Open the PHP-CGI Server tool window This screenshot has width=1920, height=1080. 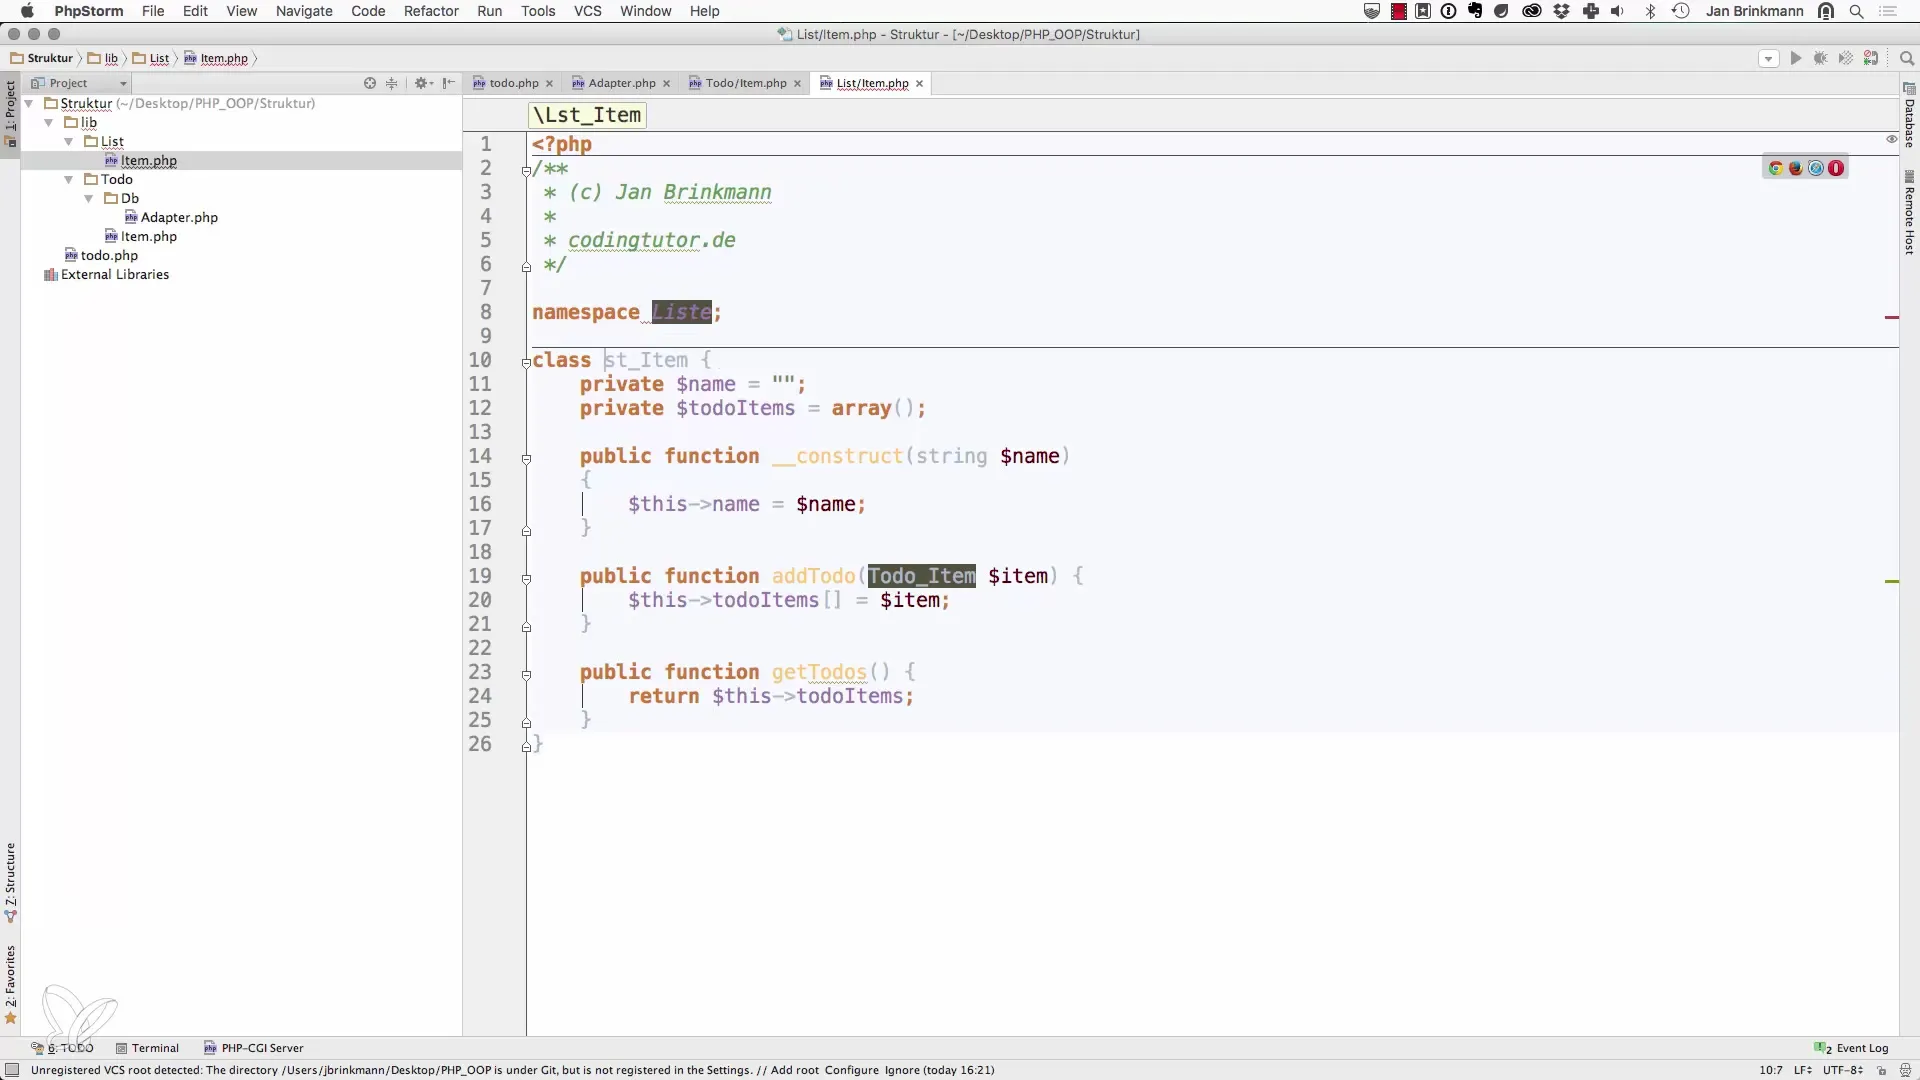(254, 1048)
